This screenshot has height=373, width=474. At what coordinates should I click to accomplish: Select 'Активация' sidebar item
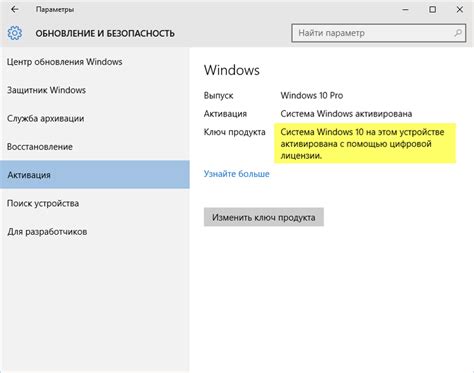point(95,175)
